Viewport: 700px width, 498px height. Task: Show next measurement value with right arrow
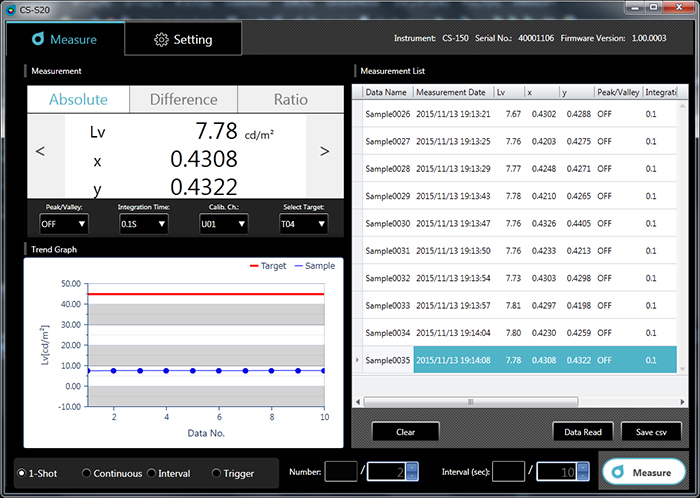[x=325, y=151]
